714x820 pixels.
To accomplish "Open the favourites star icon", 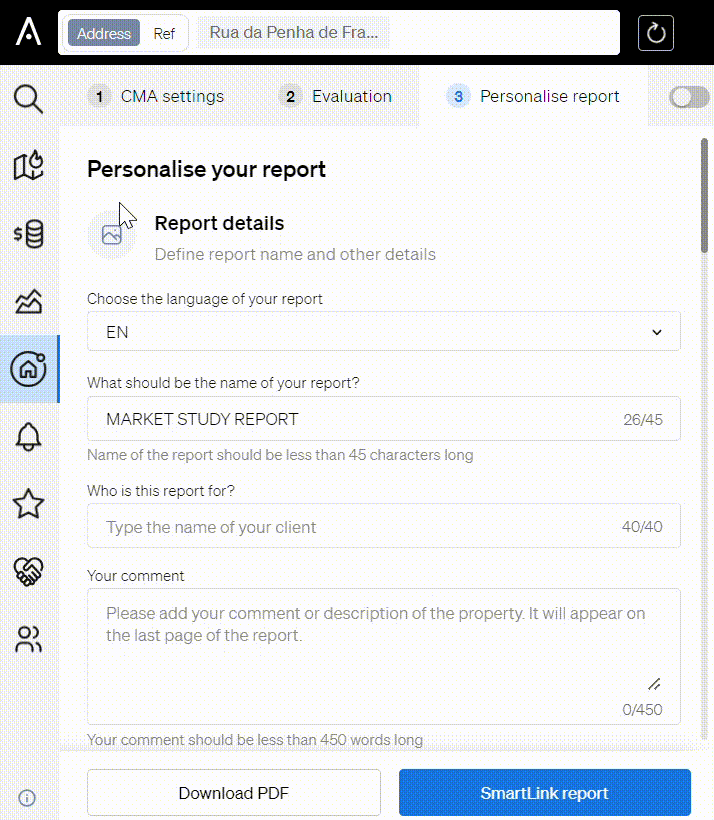I will coord(28,504).
